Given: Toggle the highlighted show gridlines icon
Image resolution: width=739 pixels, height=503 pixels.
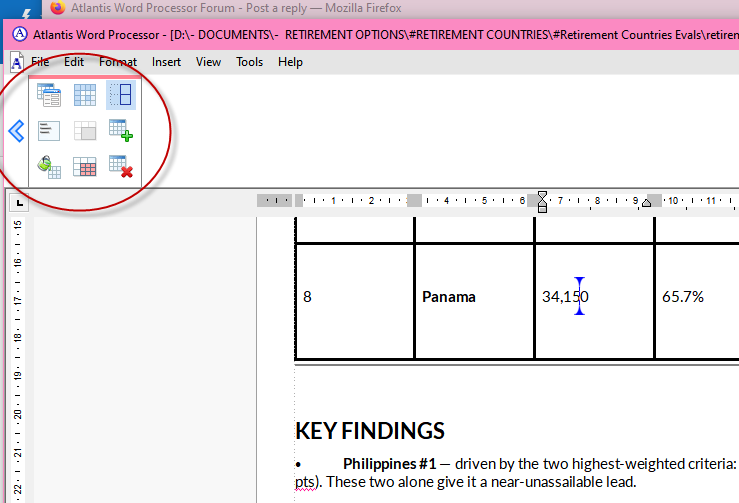Looking at the screenshot, I should tap(120, 96).
